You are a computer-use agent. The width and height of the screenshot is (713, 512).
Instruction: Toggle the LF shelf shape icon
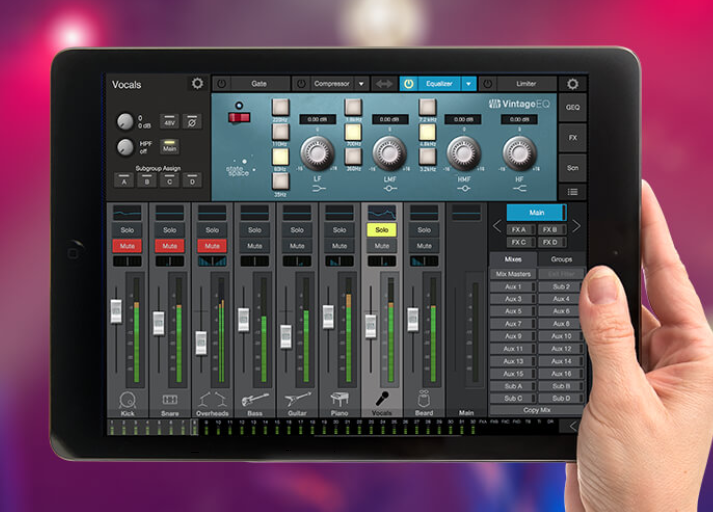[x=319, y=188]
